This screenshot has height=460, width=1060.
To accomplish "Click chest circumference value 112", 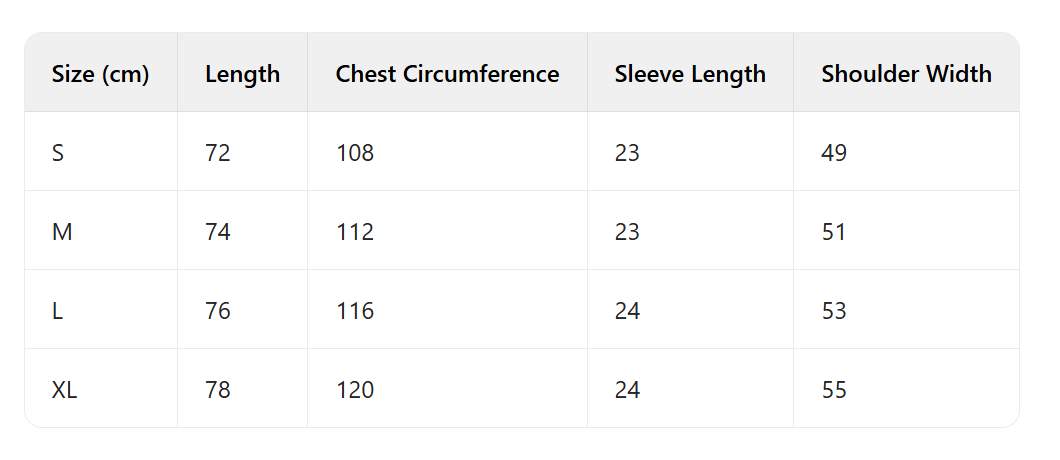I will (355, 232).
